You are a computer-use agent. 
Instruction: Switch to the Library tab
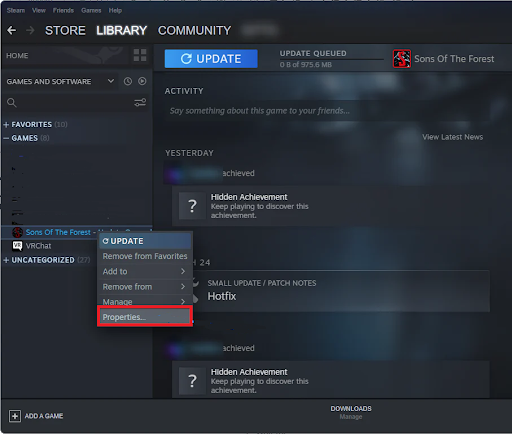click(x=122, y=31)
